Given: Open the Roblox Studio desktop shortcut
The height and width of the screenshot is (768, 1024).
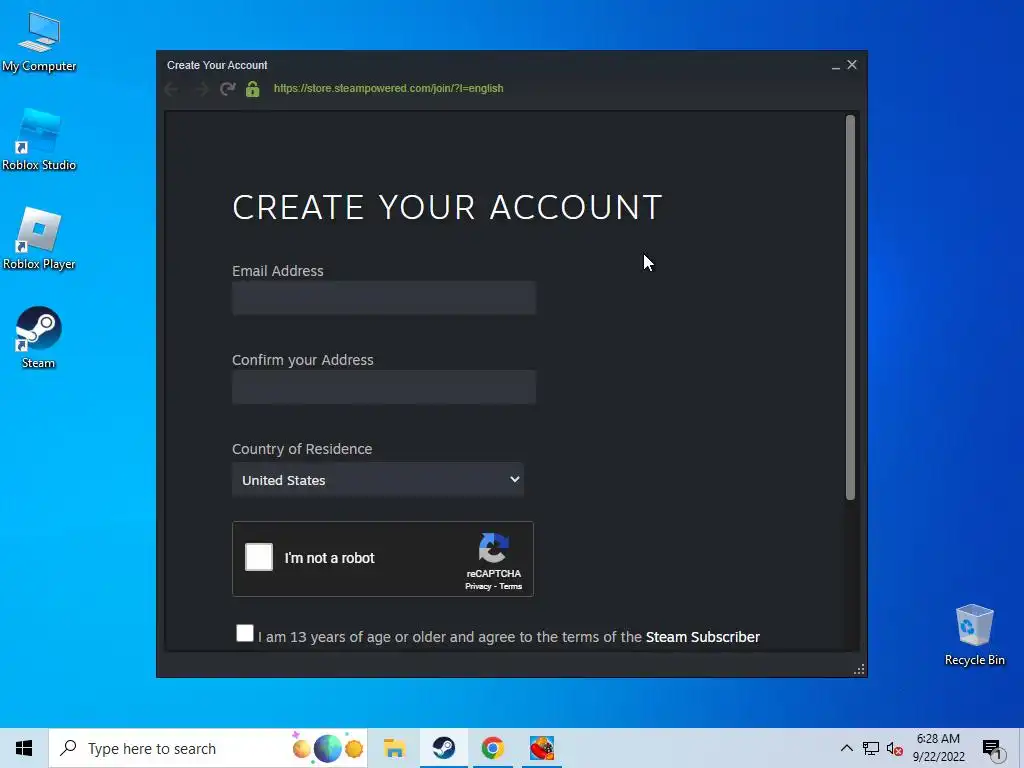Looking at the screenshot, I should pyautogui.click(x=39, y=140).
